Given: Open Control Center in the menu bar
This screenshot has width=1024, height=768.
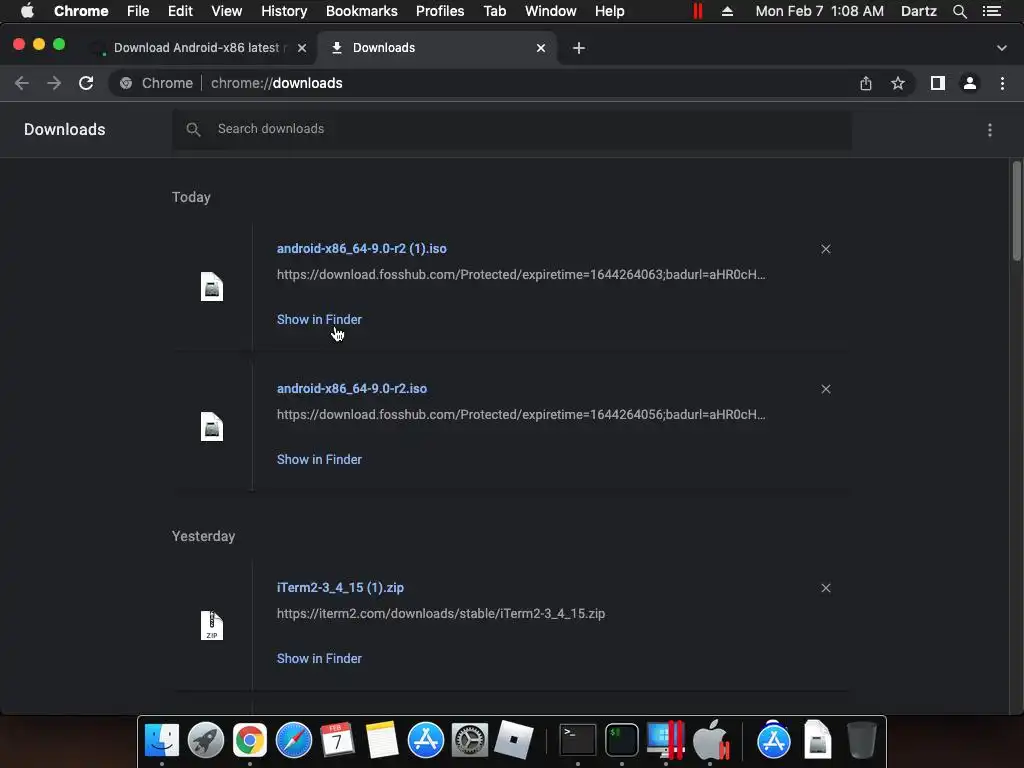Looking at the screenshot, I should (x=992, y=11).
